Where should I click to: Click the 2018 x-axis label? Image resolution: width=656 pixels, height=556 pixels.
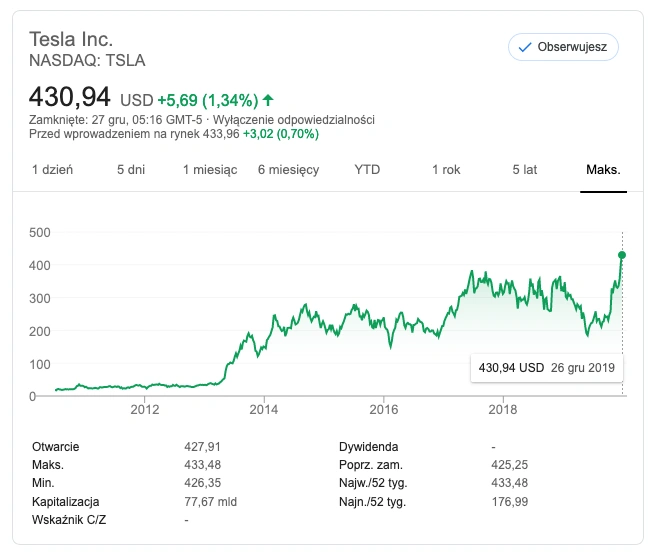point(503,409)
